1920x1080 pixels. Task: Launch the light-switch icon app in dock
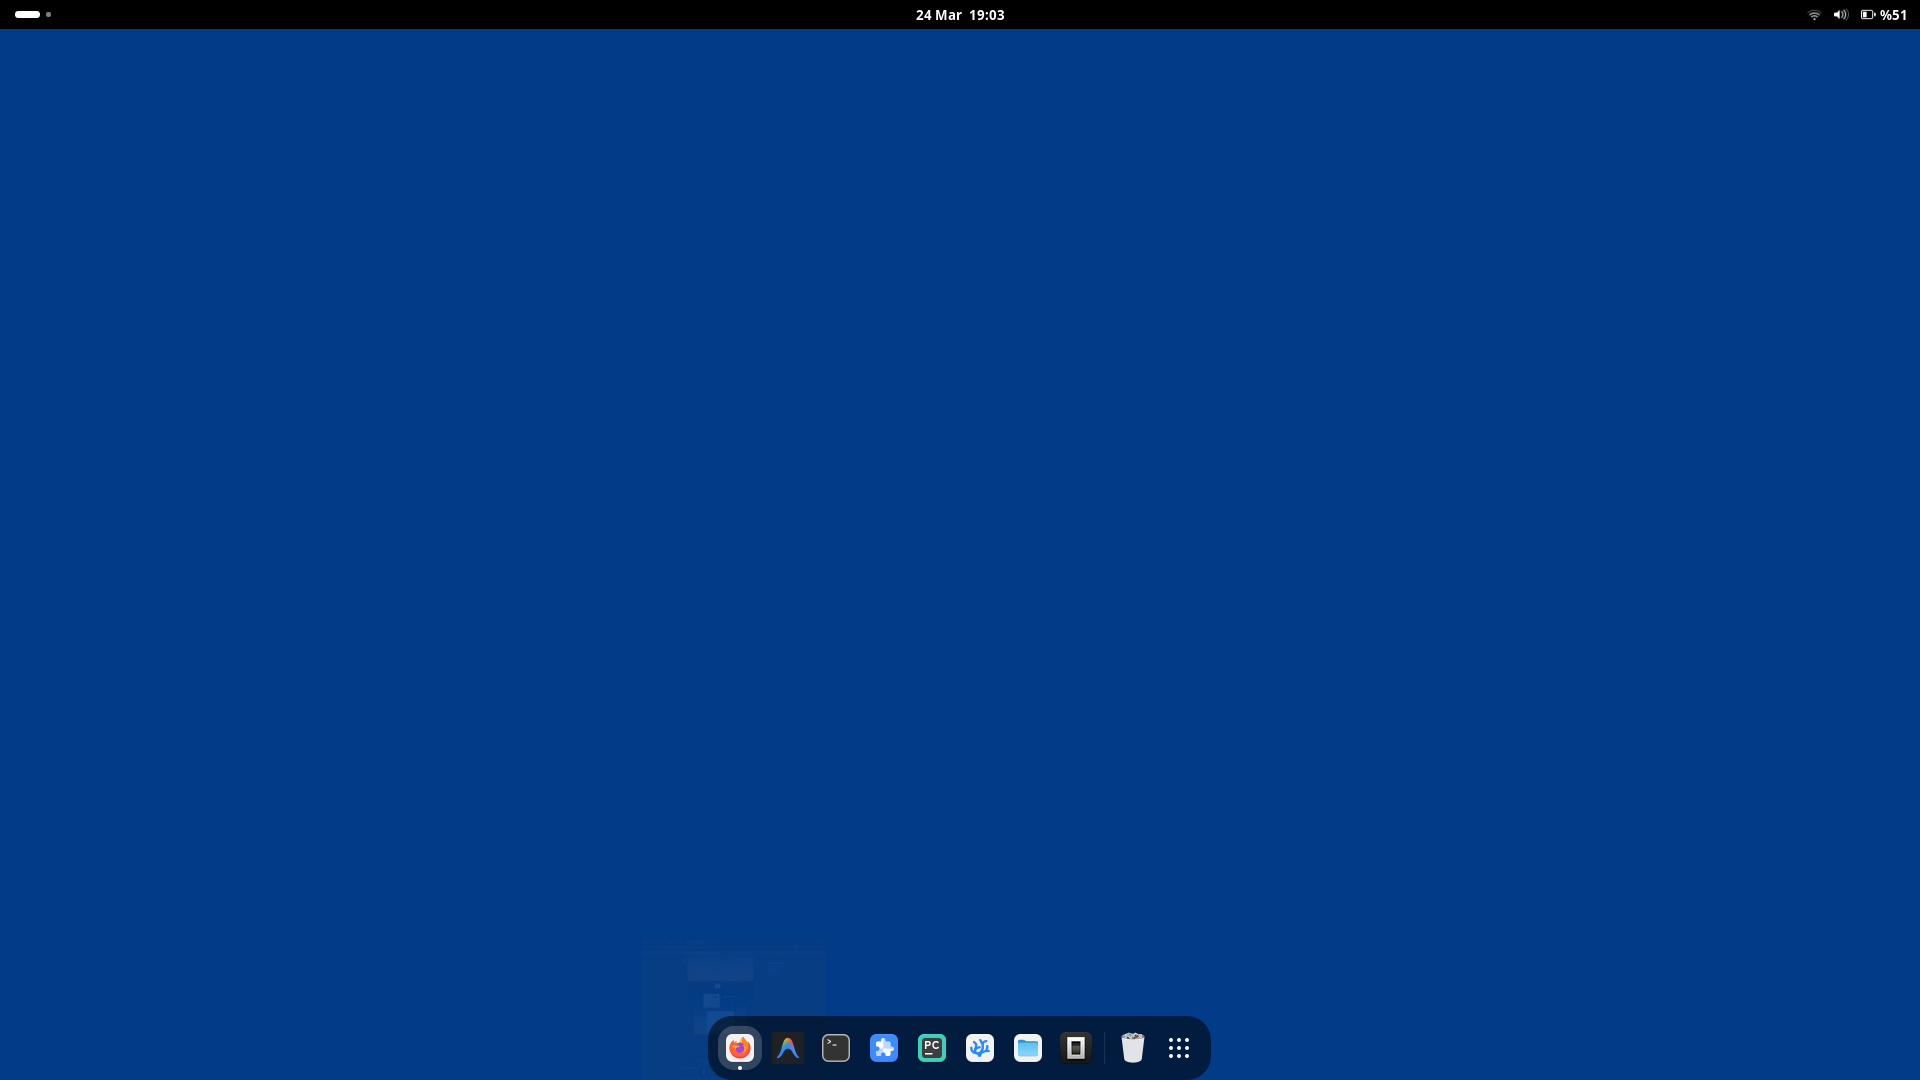[1075, 1048]
